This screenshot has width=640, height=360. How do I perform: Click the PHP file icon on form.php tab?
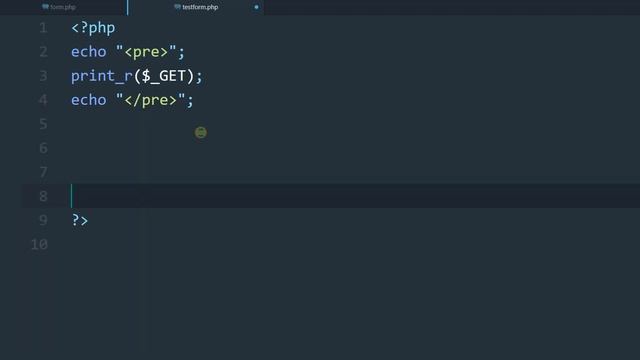tap(45, 7)
